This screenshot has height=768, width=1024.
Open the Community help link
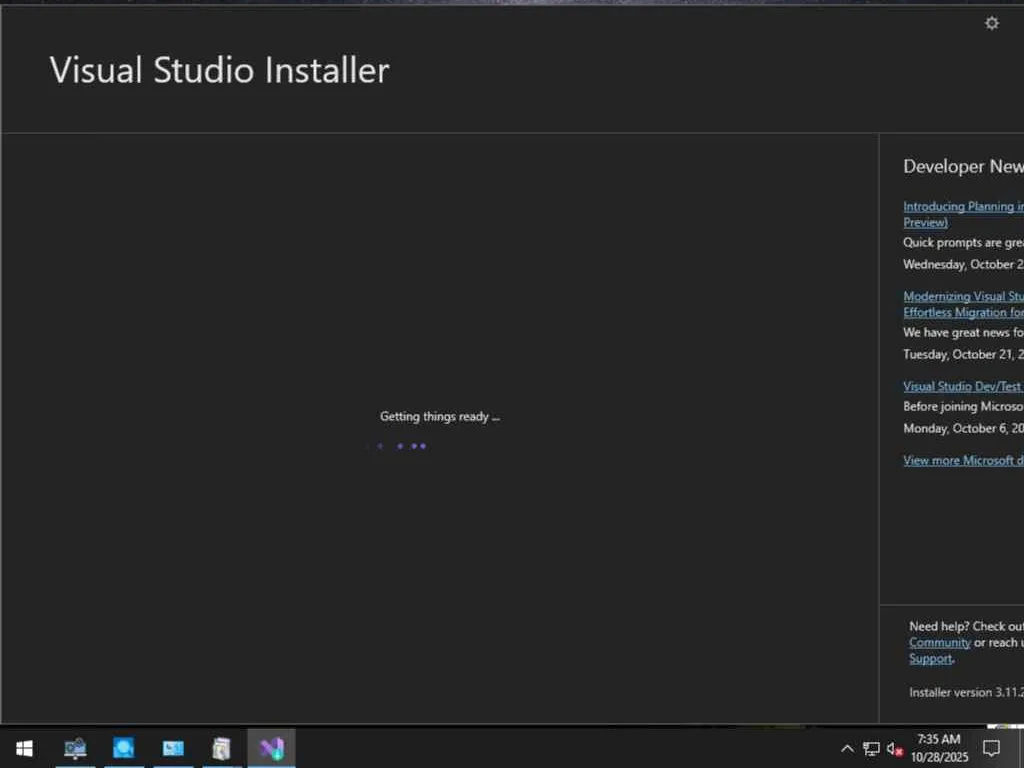click(940, 643)
